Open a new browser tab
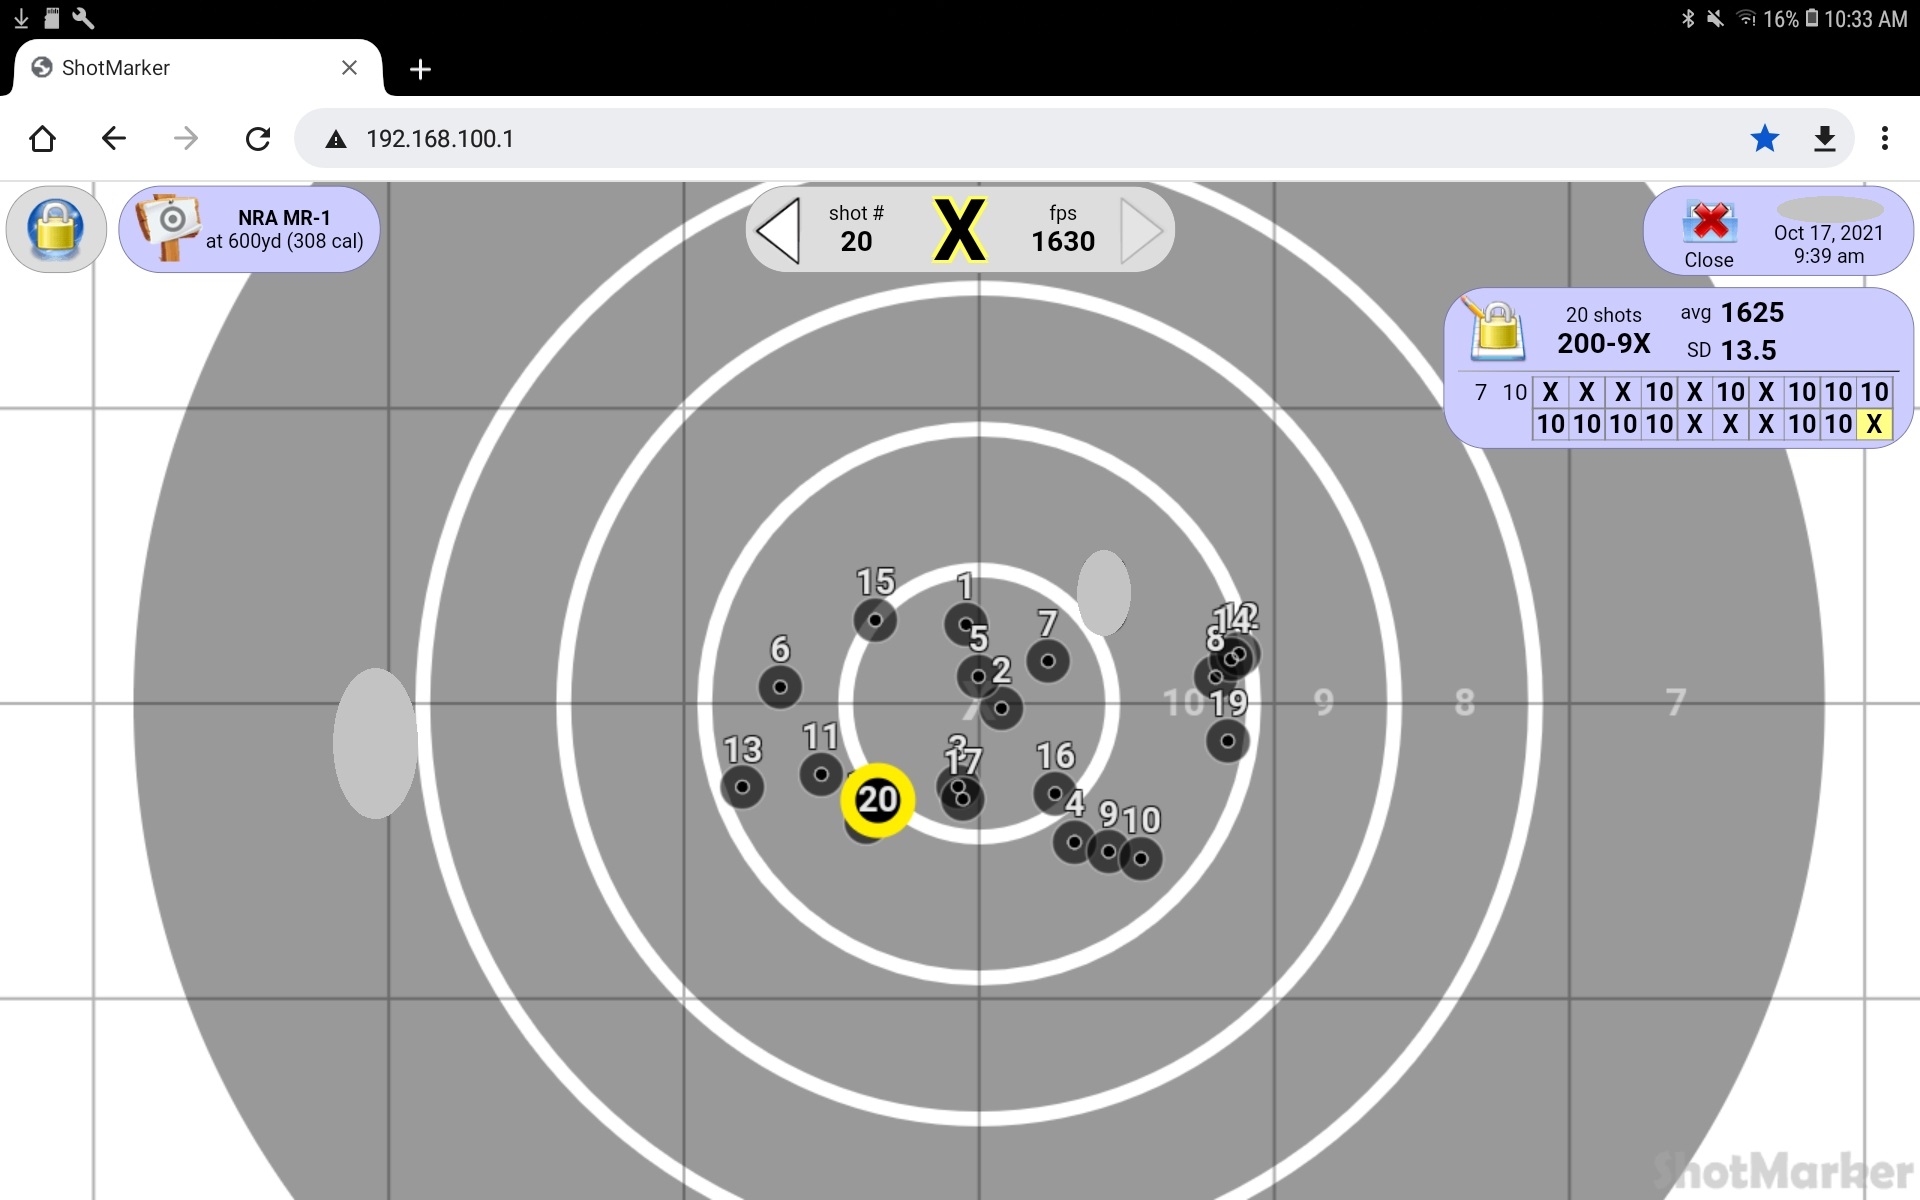 click(x=420, y=68)
